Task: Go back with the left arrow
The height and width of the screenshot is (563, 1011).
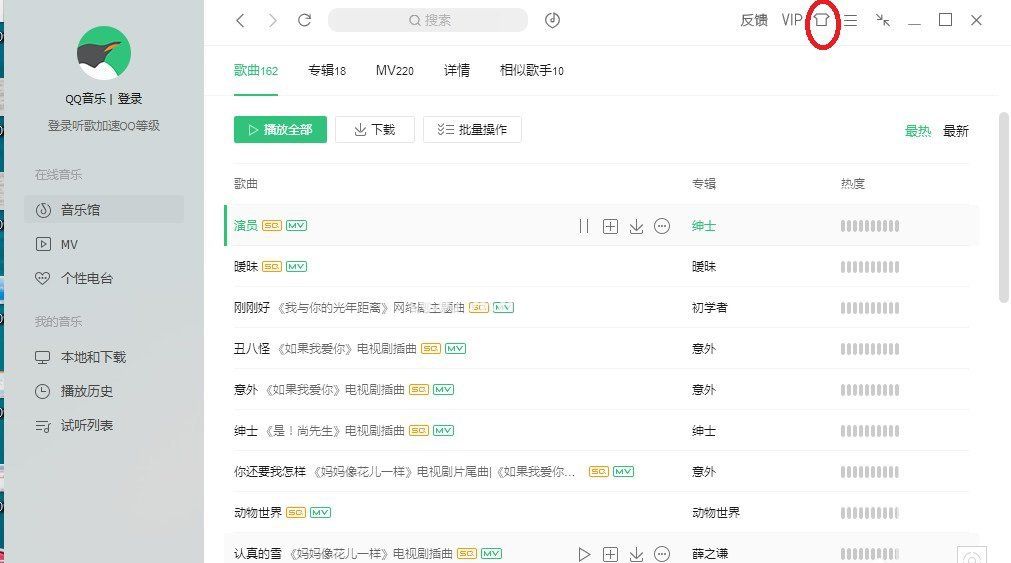Action: coord(240,21)
